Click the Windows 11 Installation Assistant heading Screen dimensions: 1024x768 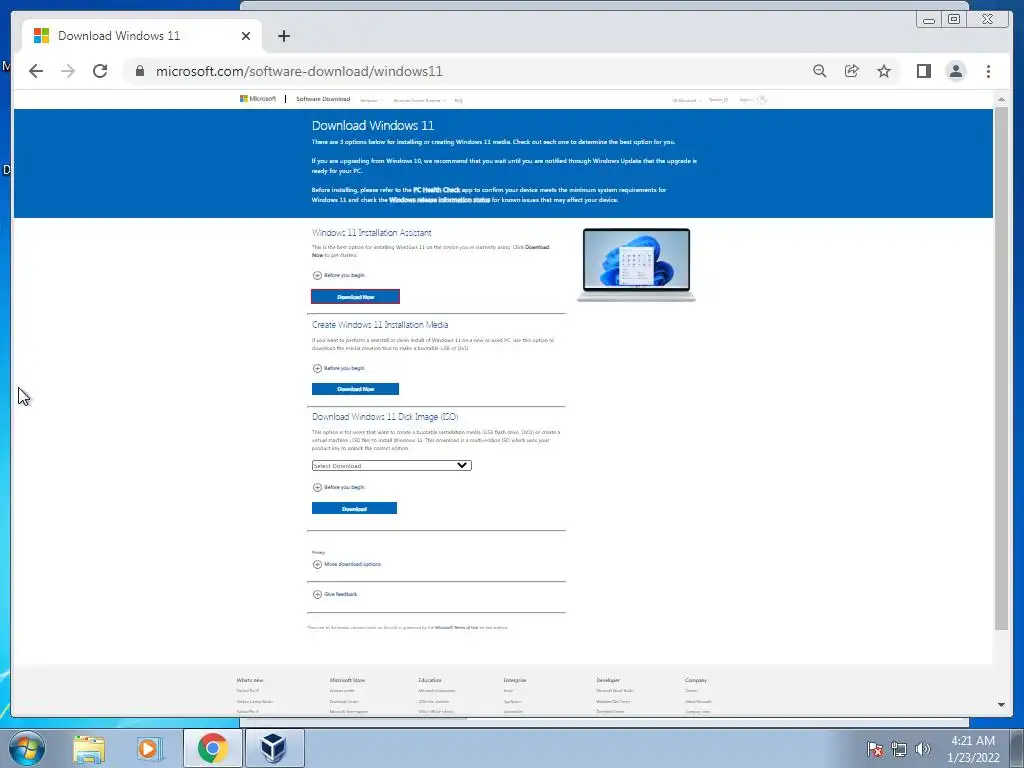pos(372,232)
